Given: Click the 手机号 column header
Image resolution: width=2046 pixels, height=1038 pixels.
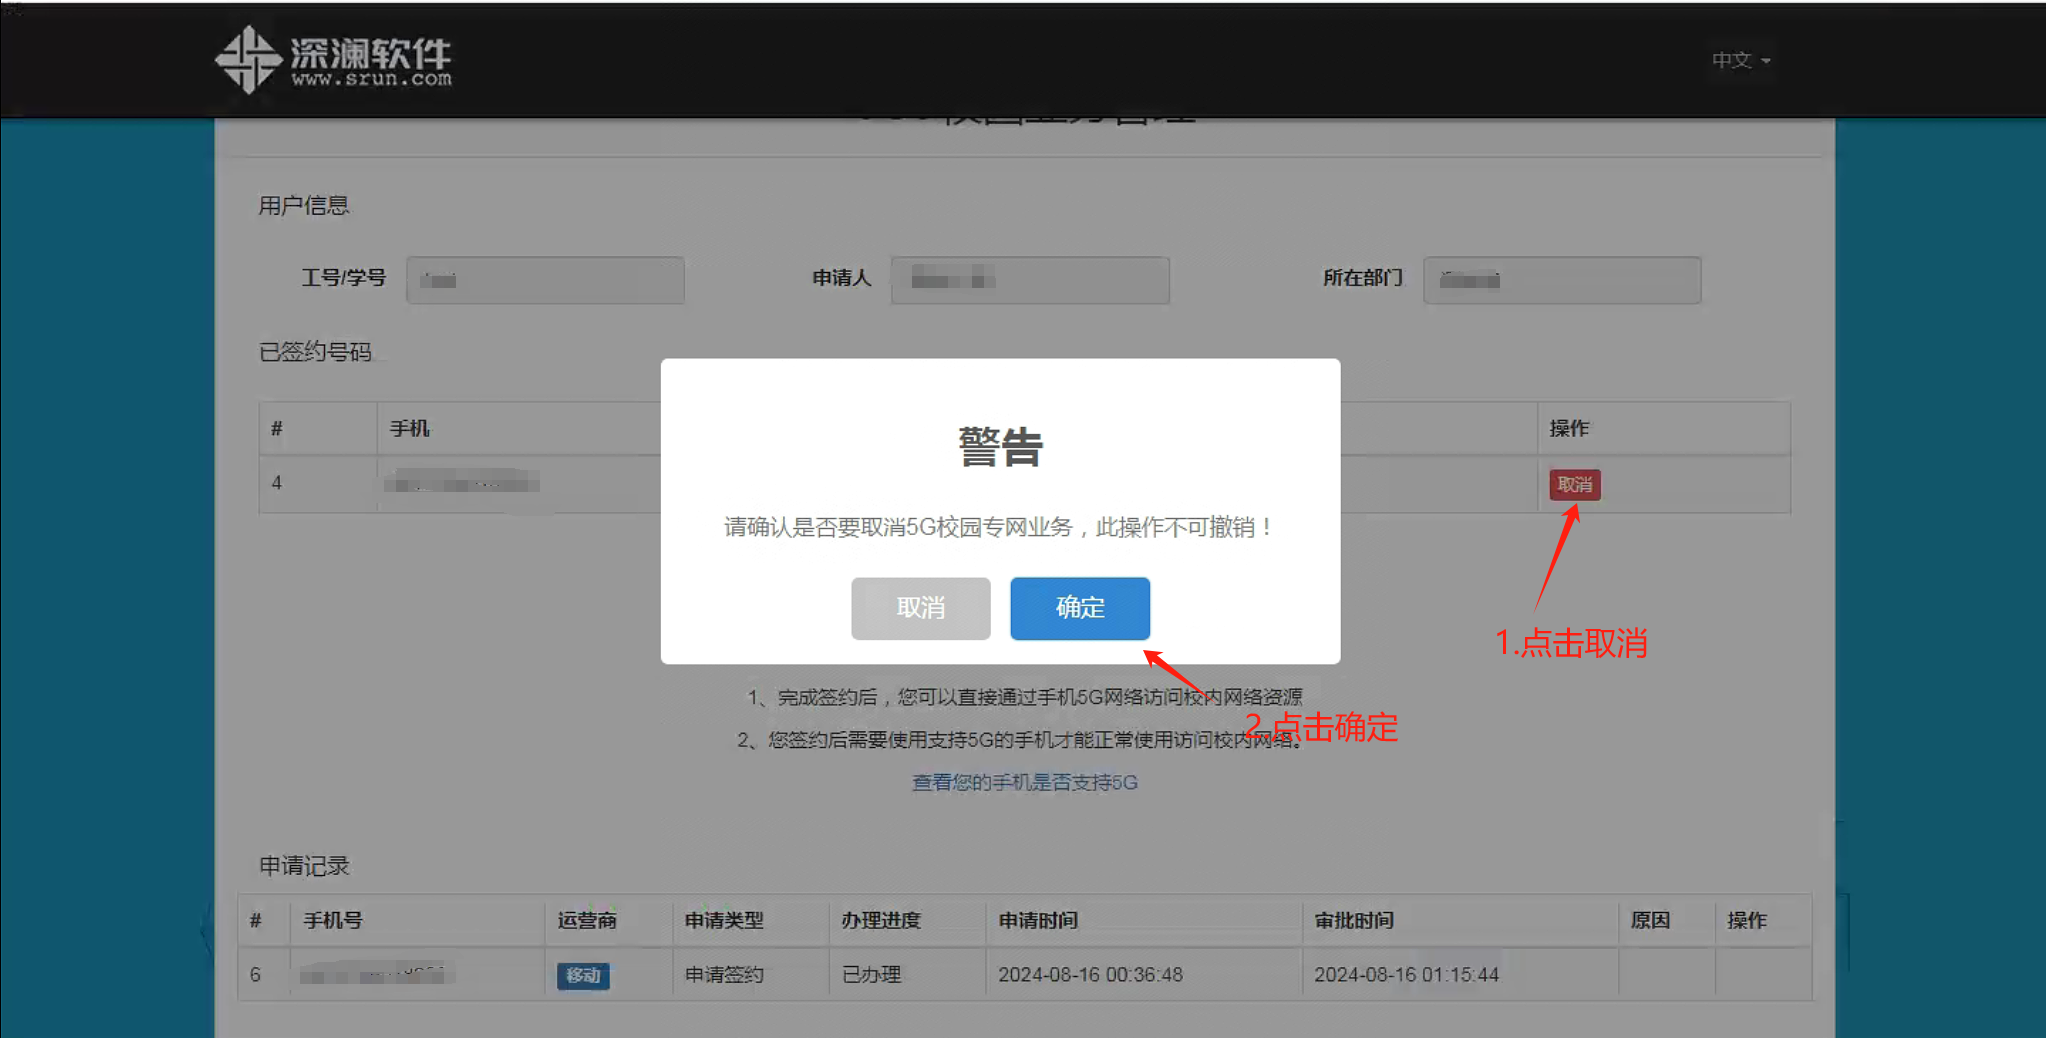Looking at the screenshot, I should (333, 920).
